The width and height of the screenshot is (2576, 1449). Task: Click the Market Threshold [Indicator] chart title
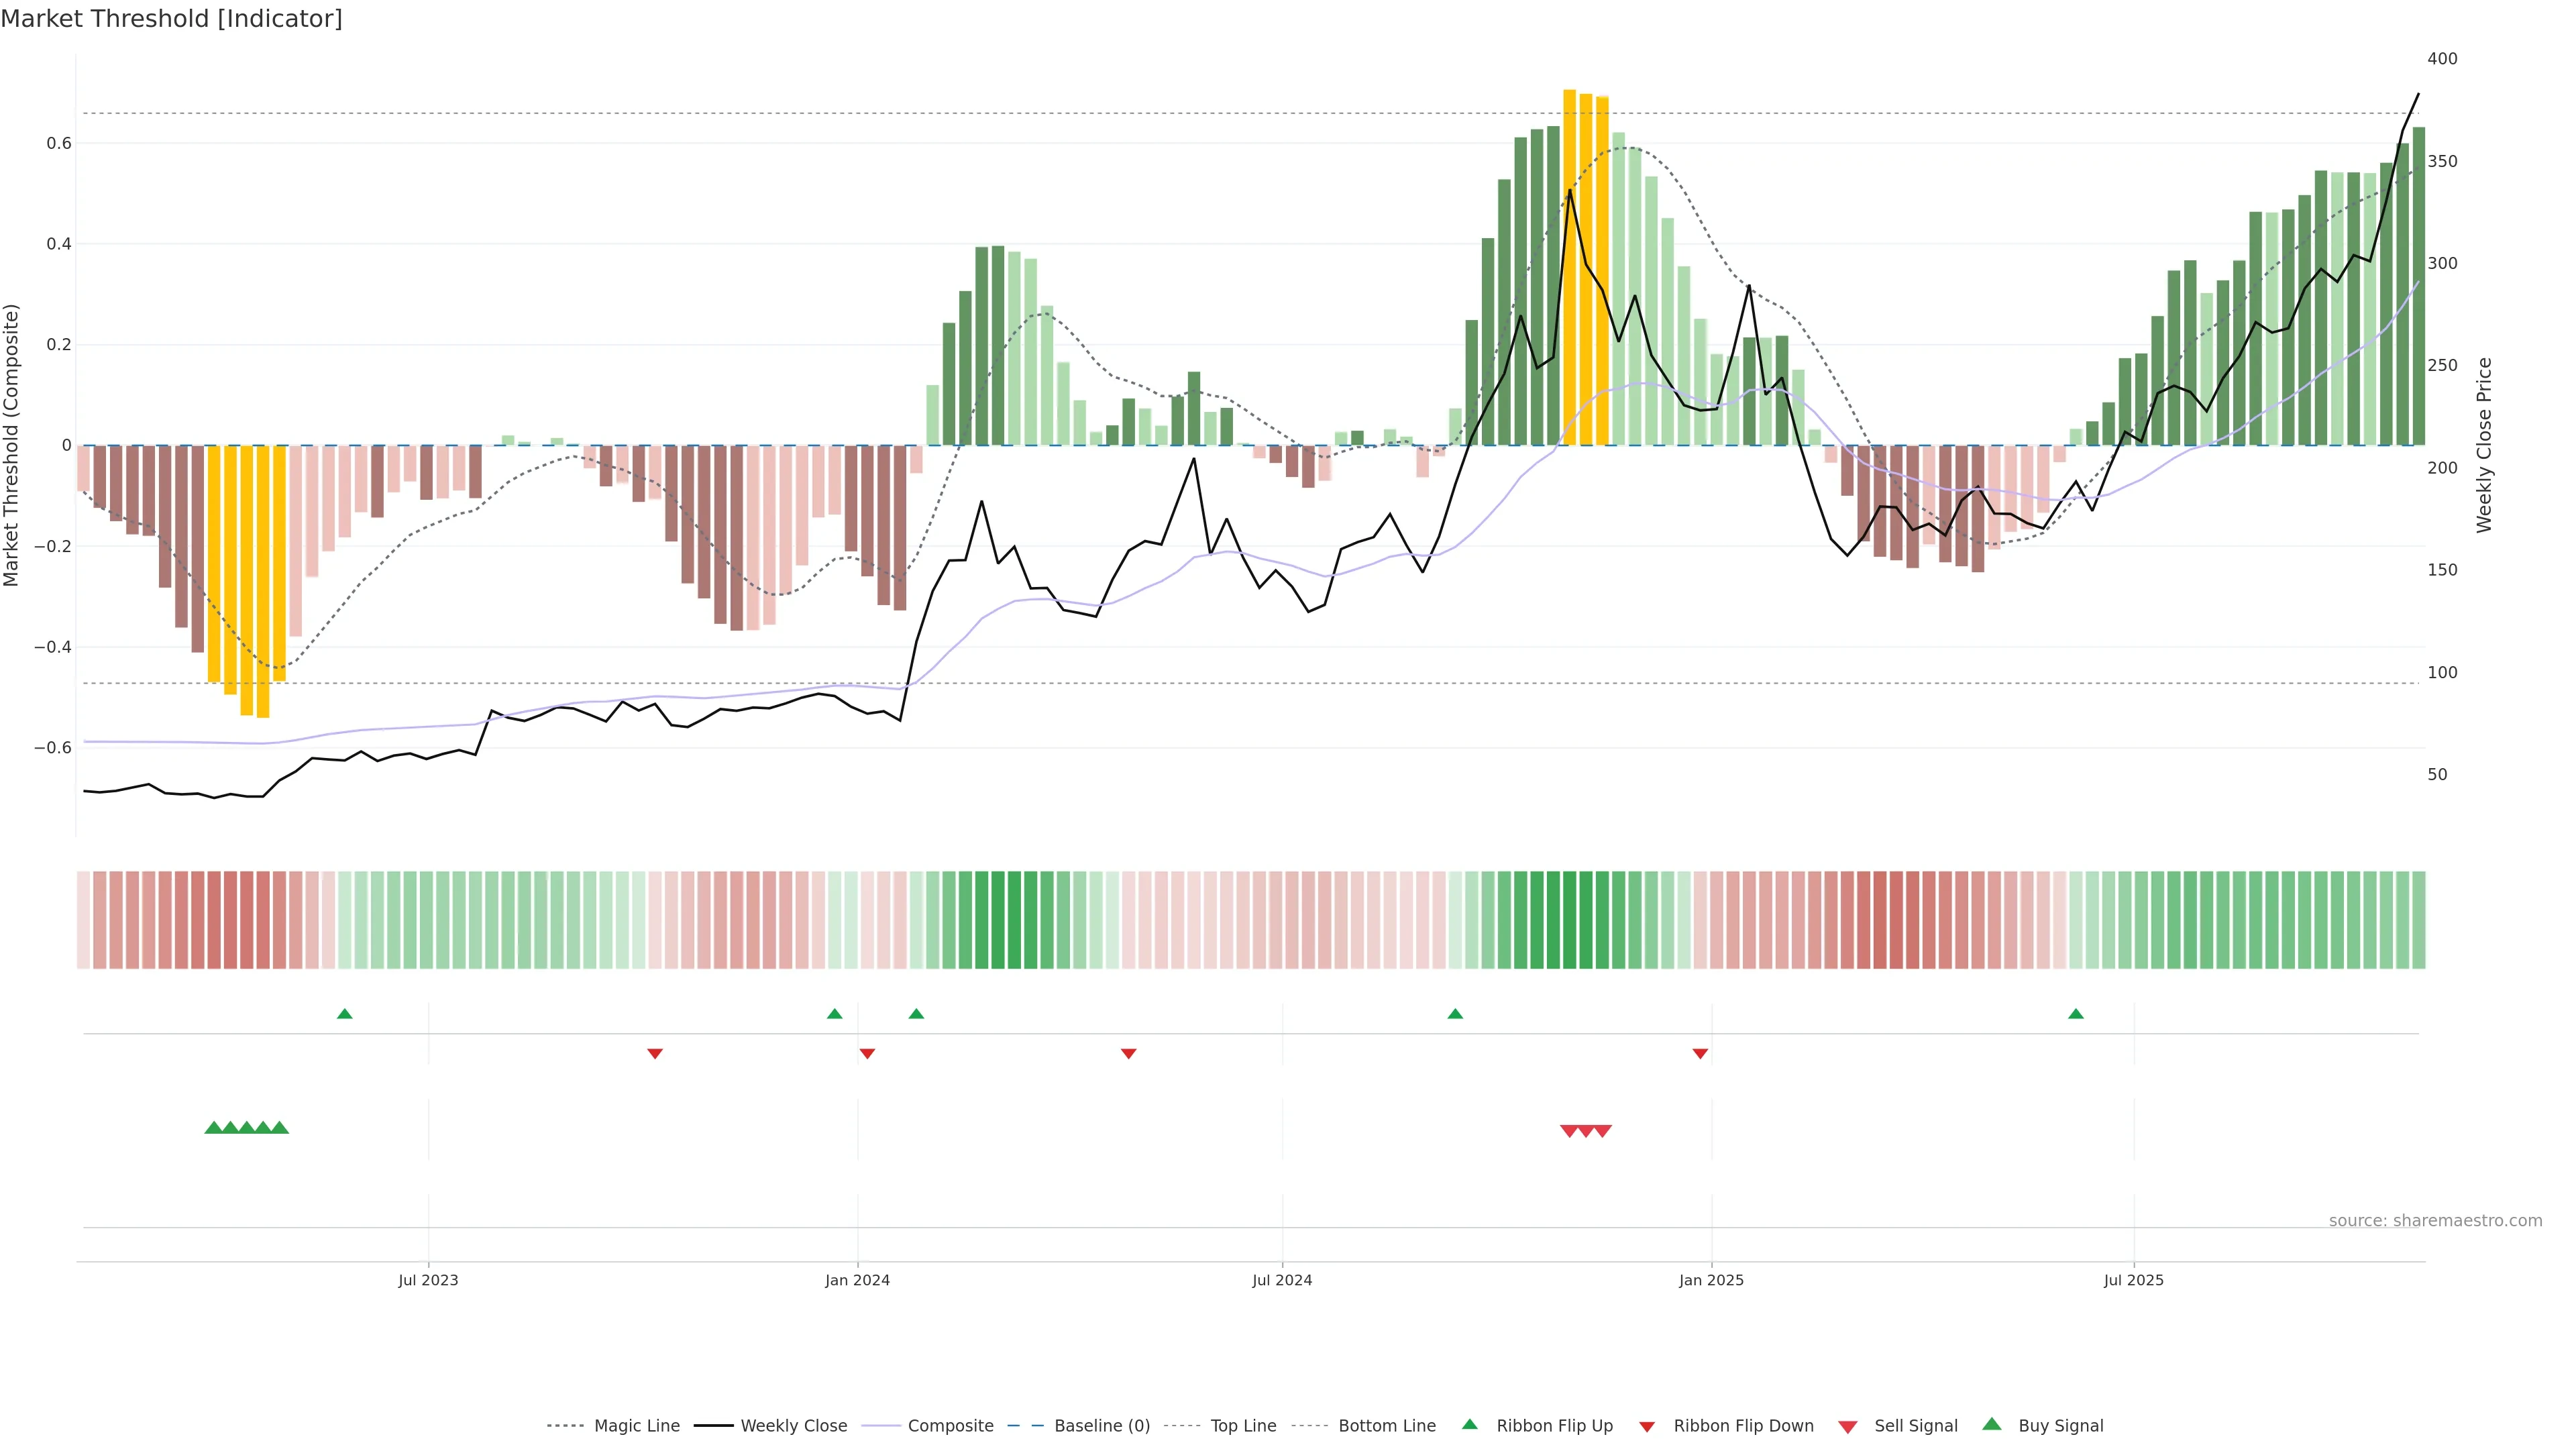171,19
